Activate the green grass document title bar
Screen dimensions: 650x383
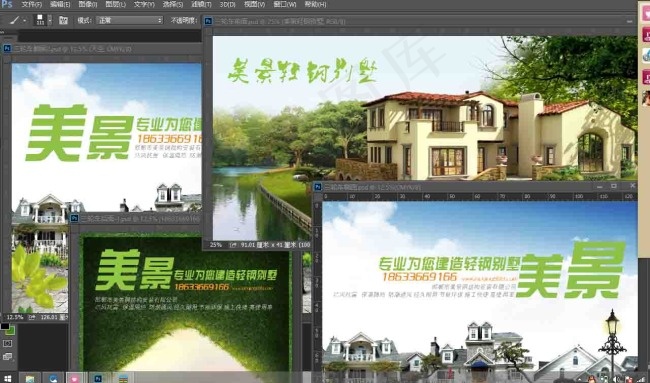pyautogui.click(x=136, y=218)
